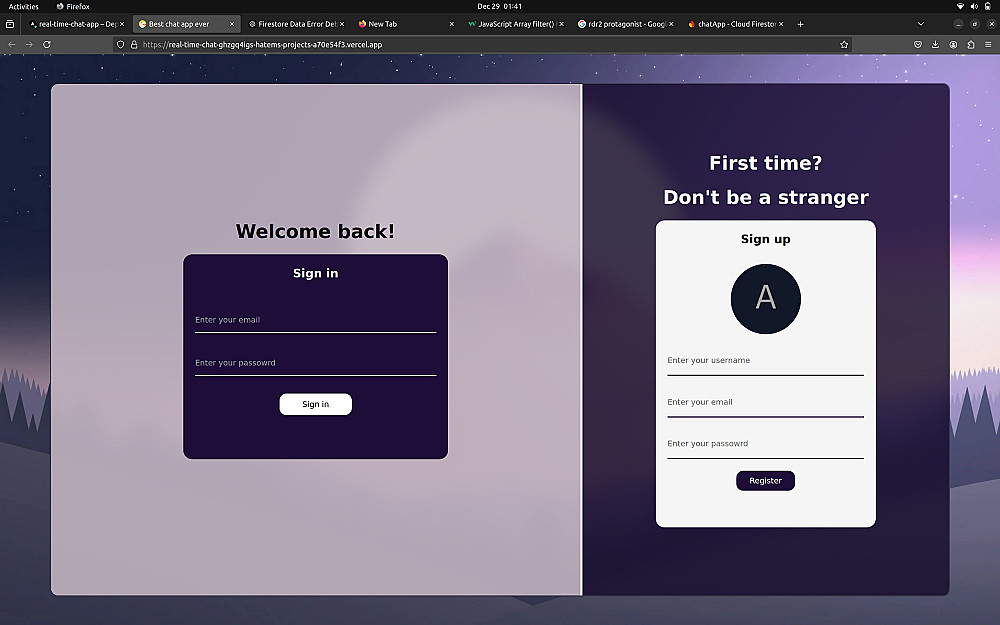Viewport: 1000px width, 625px height.
Task: Click the site security padlock icon
Action: (134, 45)
